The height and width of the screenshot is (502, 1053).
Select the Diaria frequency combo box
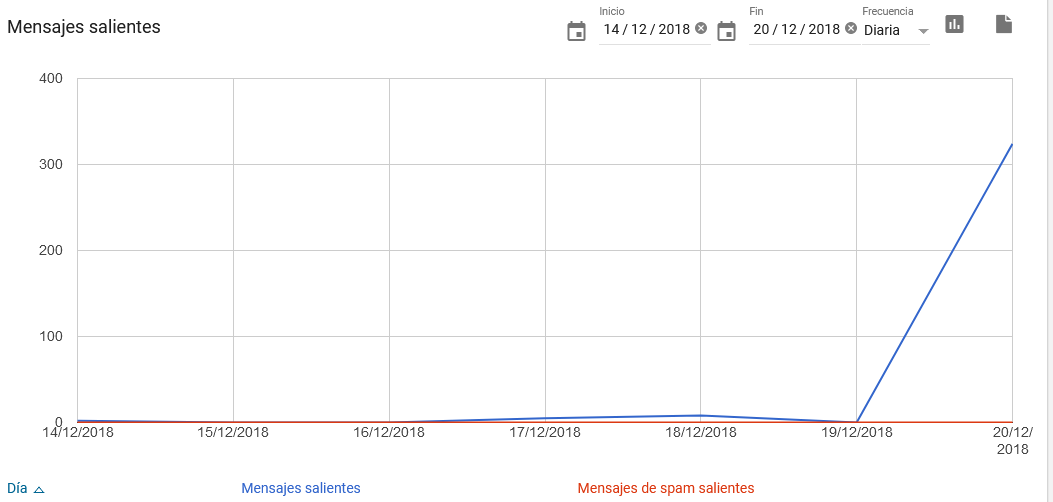tap(884, 30)
